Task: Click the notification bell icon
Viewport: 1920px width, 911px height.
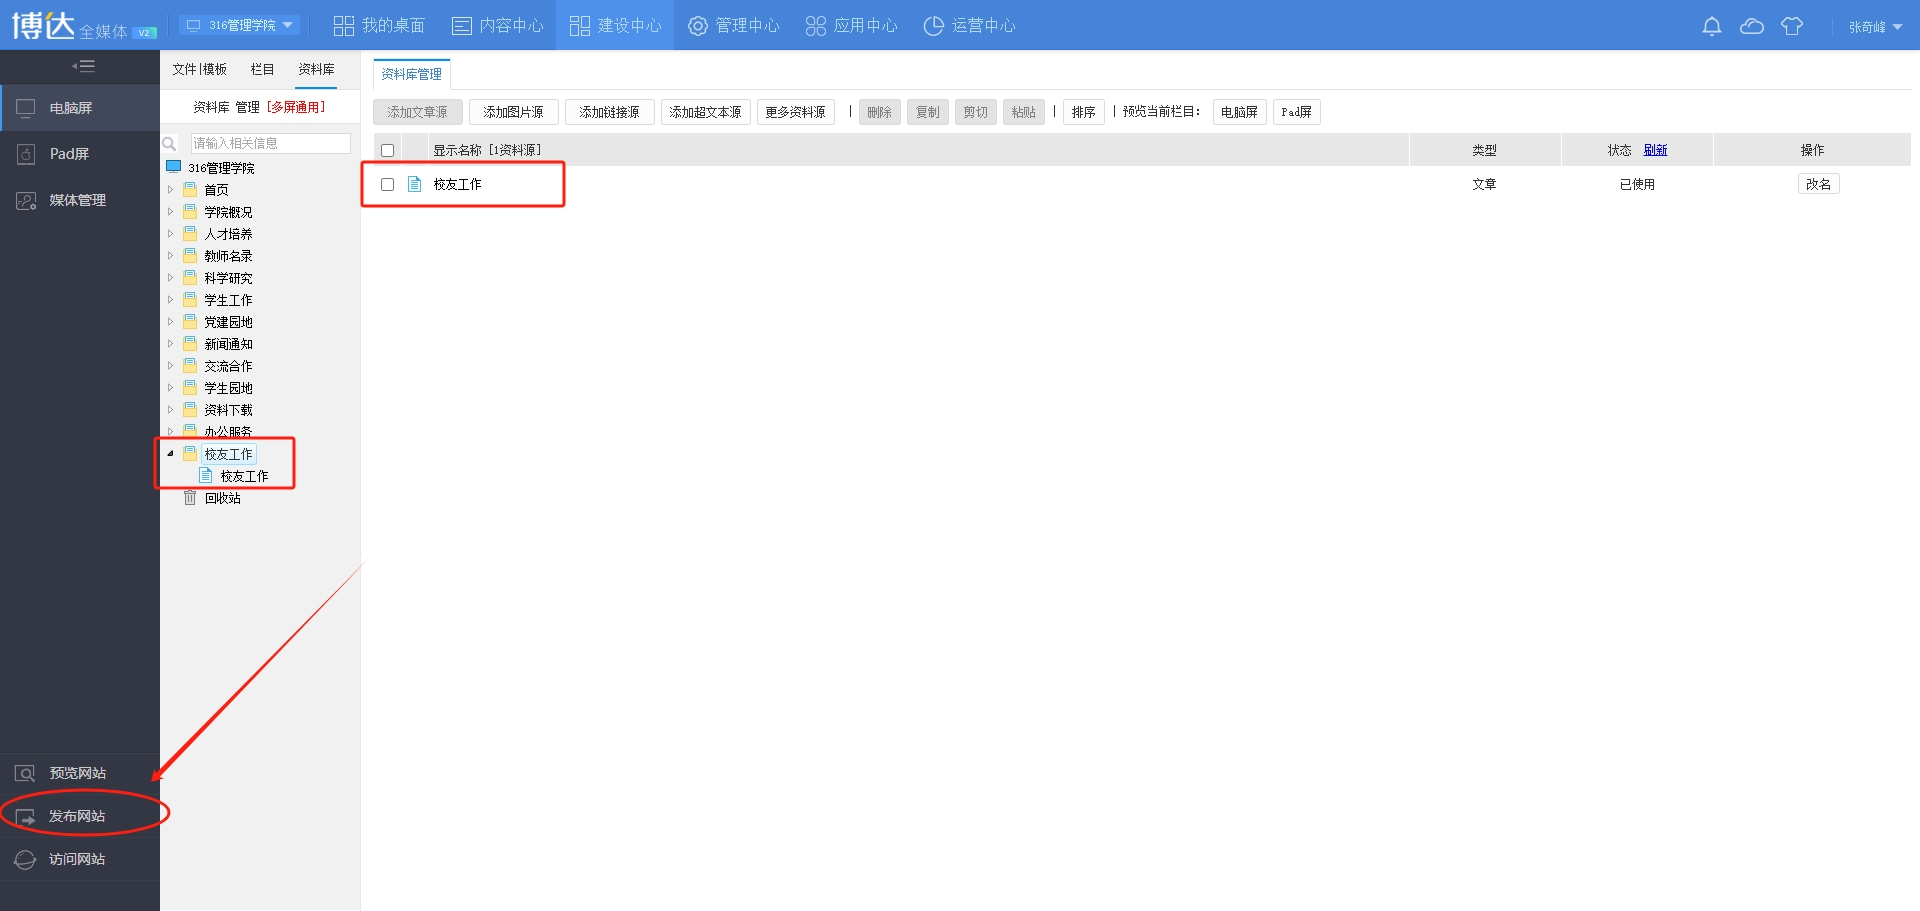Action: (1711, 26)
